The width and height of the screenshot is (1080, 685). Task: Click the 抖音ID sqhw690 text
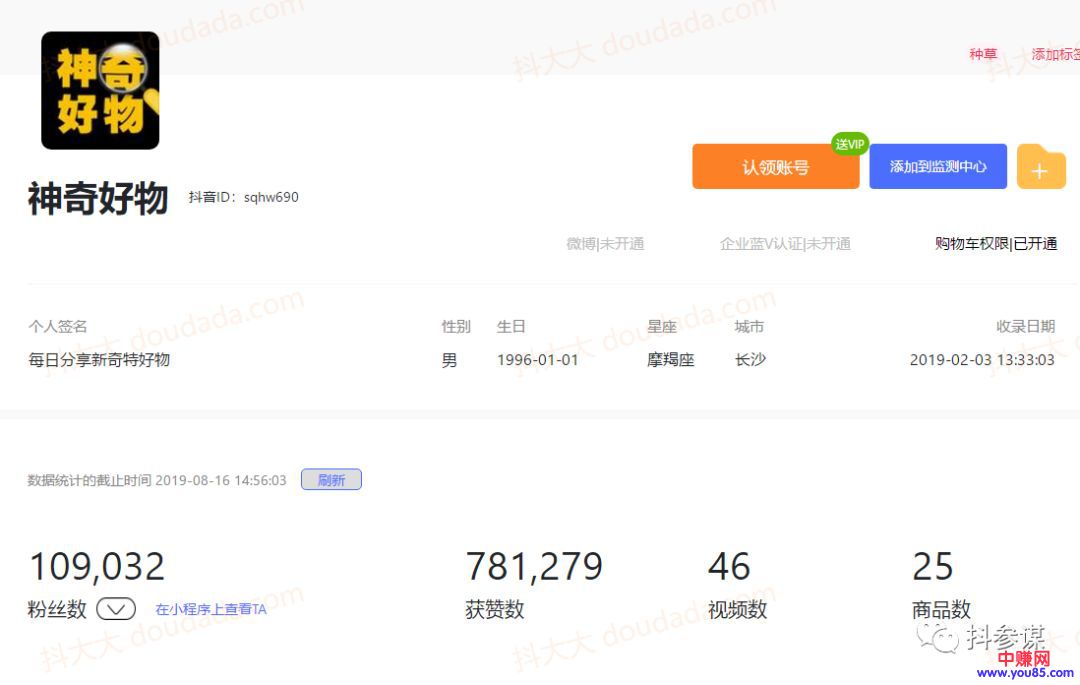[x=244, y=197]
